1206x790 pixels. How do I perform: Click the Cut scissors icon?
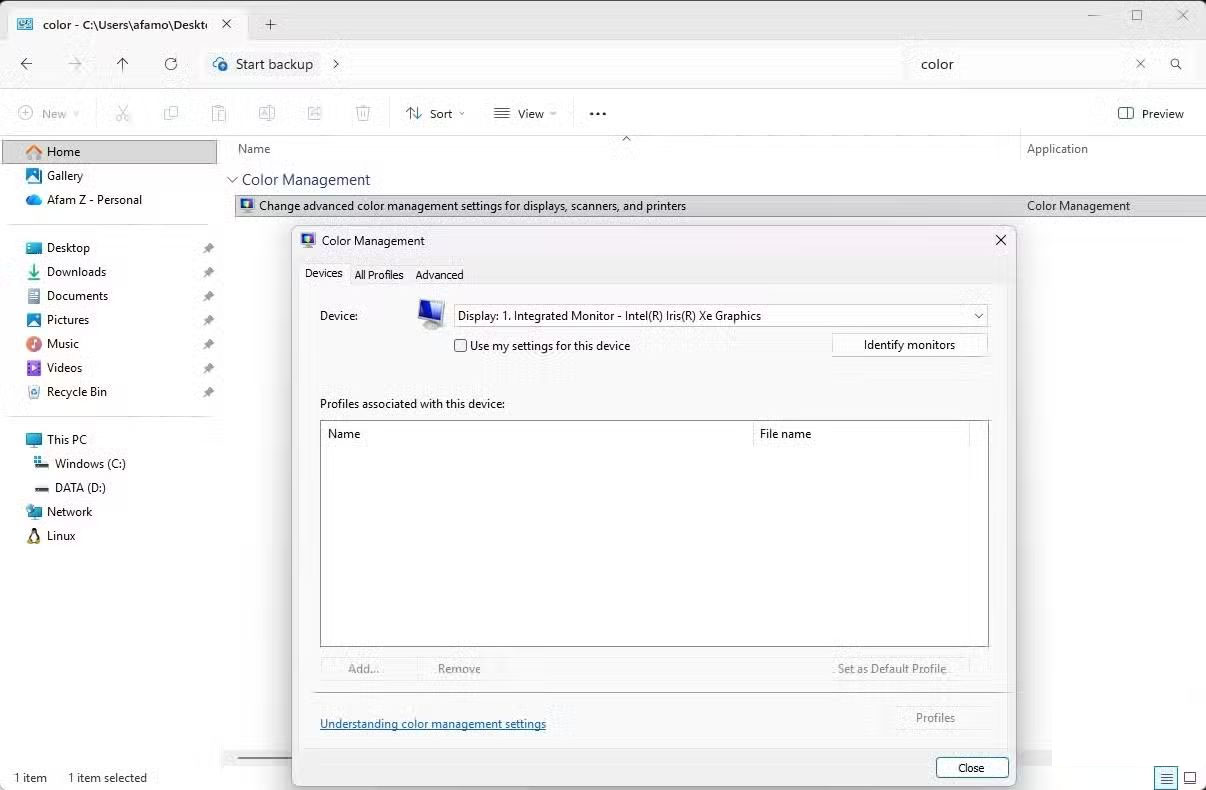click(123, 114)
